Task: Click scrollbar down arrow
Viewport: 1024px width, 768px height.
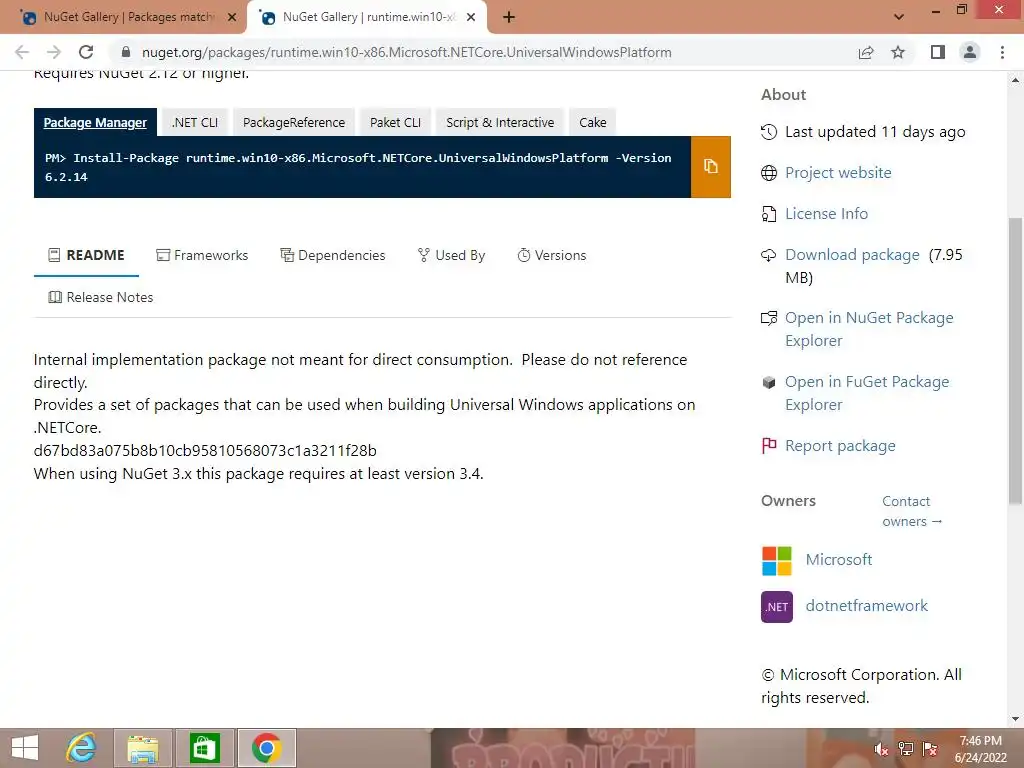Action: (x=1015, y=719)
